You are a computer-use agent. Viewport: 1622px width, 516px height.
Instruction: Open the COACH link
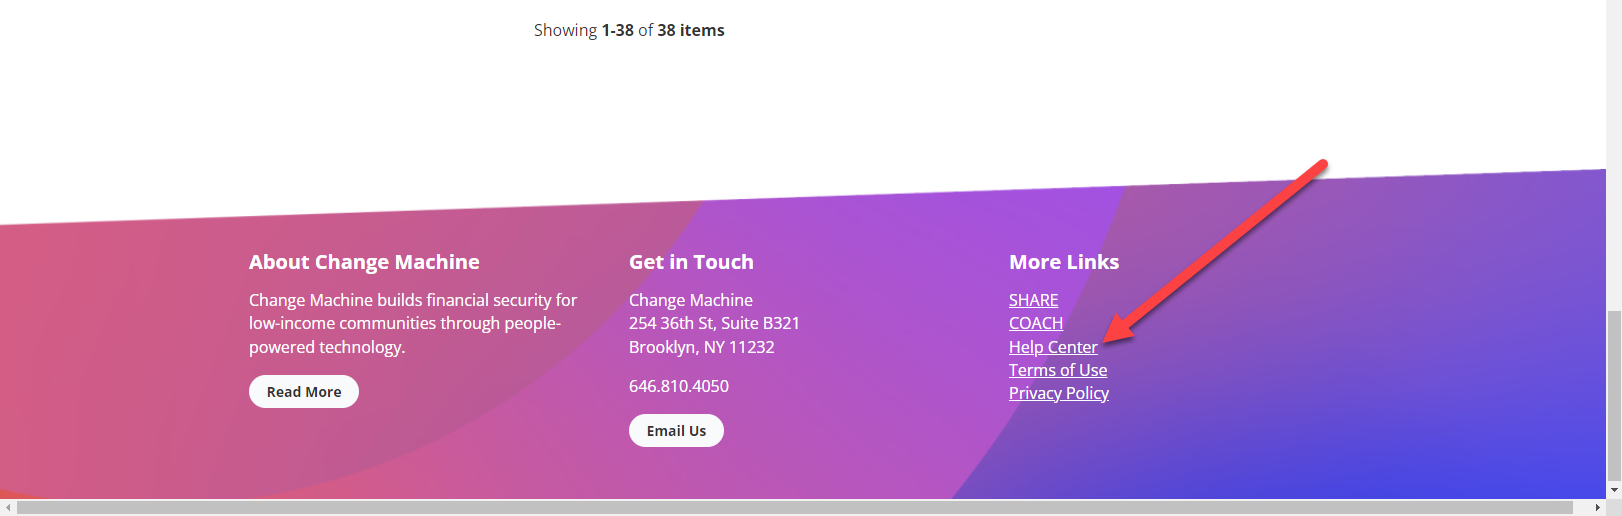click(x=1035, y=323)
